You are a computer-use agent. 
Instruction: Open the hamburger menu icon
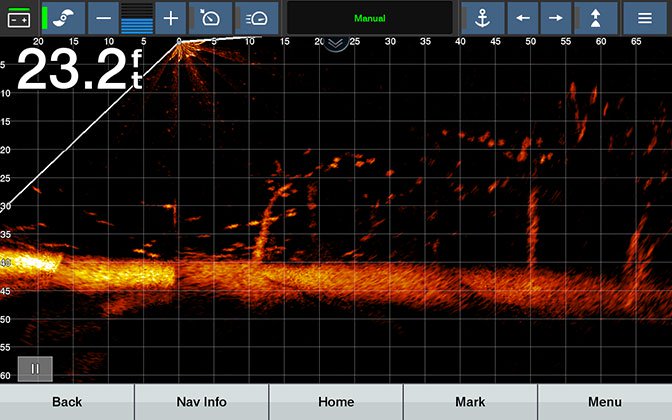[x=645, y=18]
